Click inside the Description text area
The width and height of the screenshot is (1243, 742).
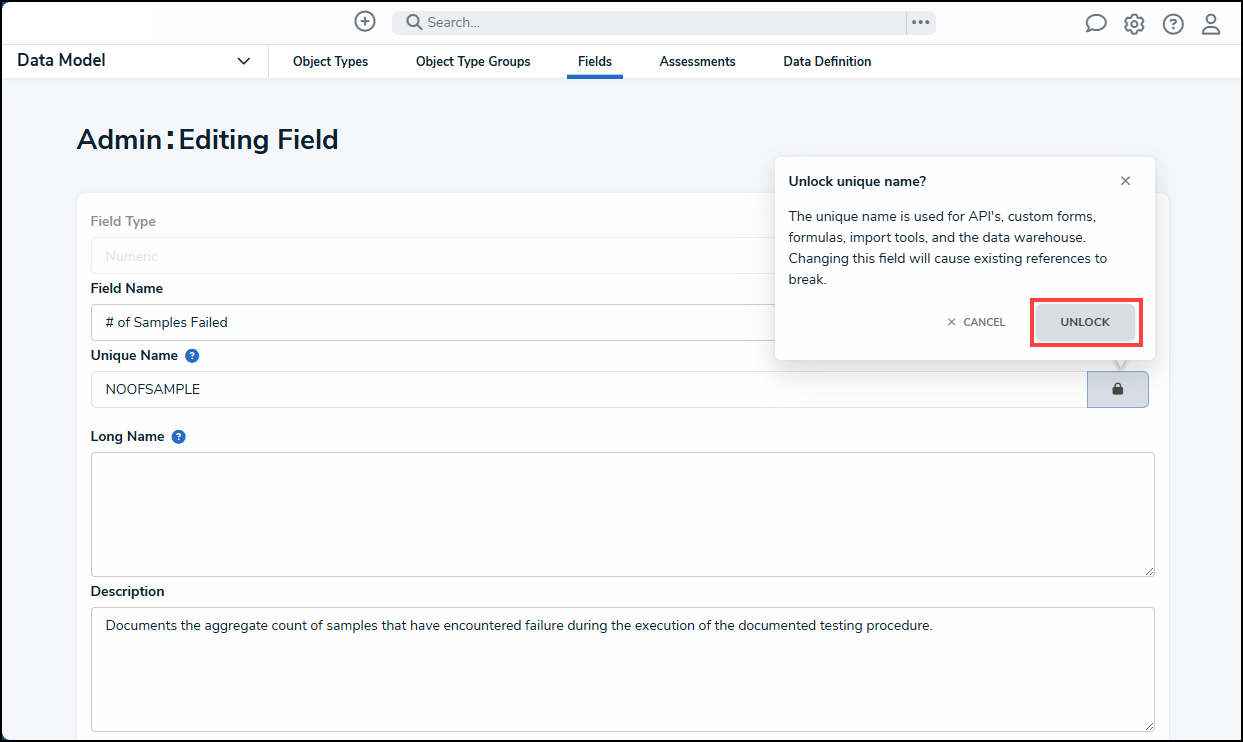click(x=622, y=668)
